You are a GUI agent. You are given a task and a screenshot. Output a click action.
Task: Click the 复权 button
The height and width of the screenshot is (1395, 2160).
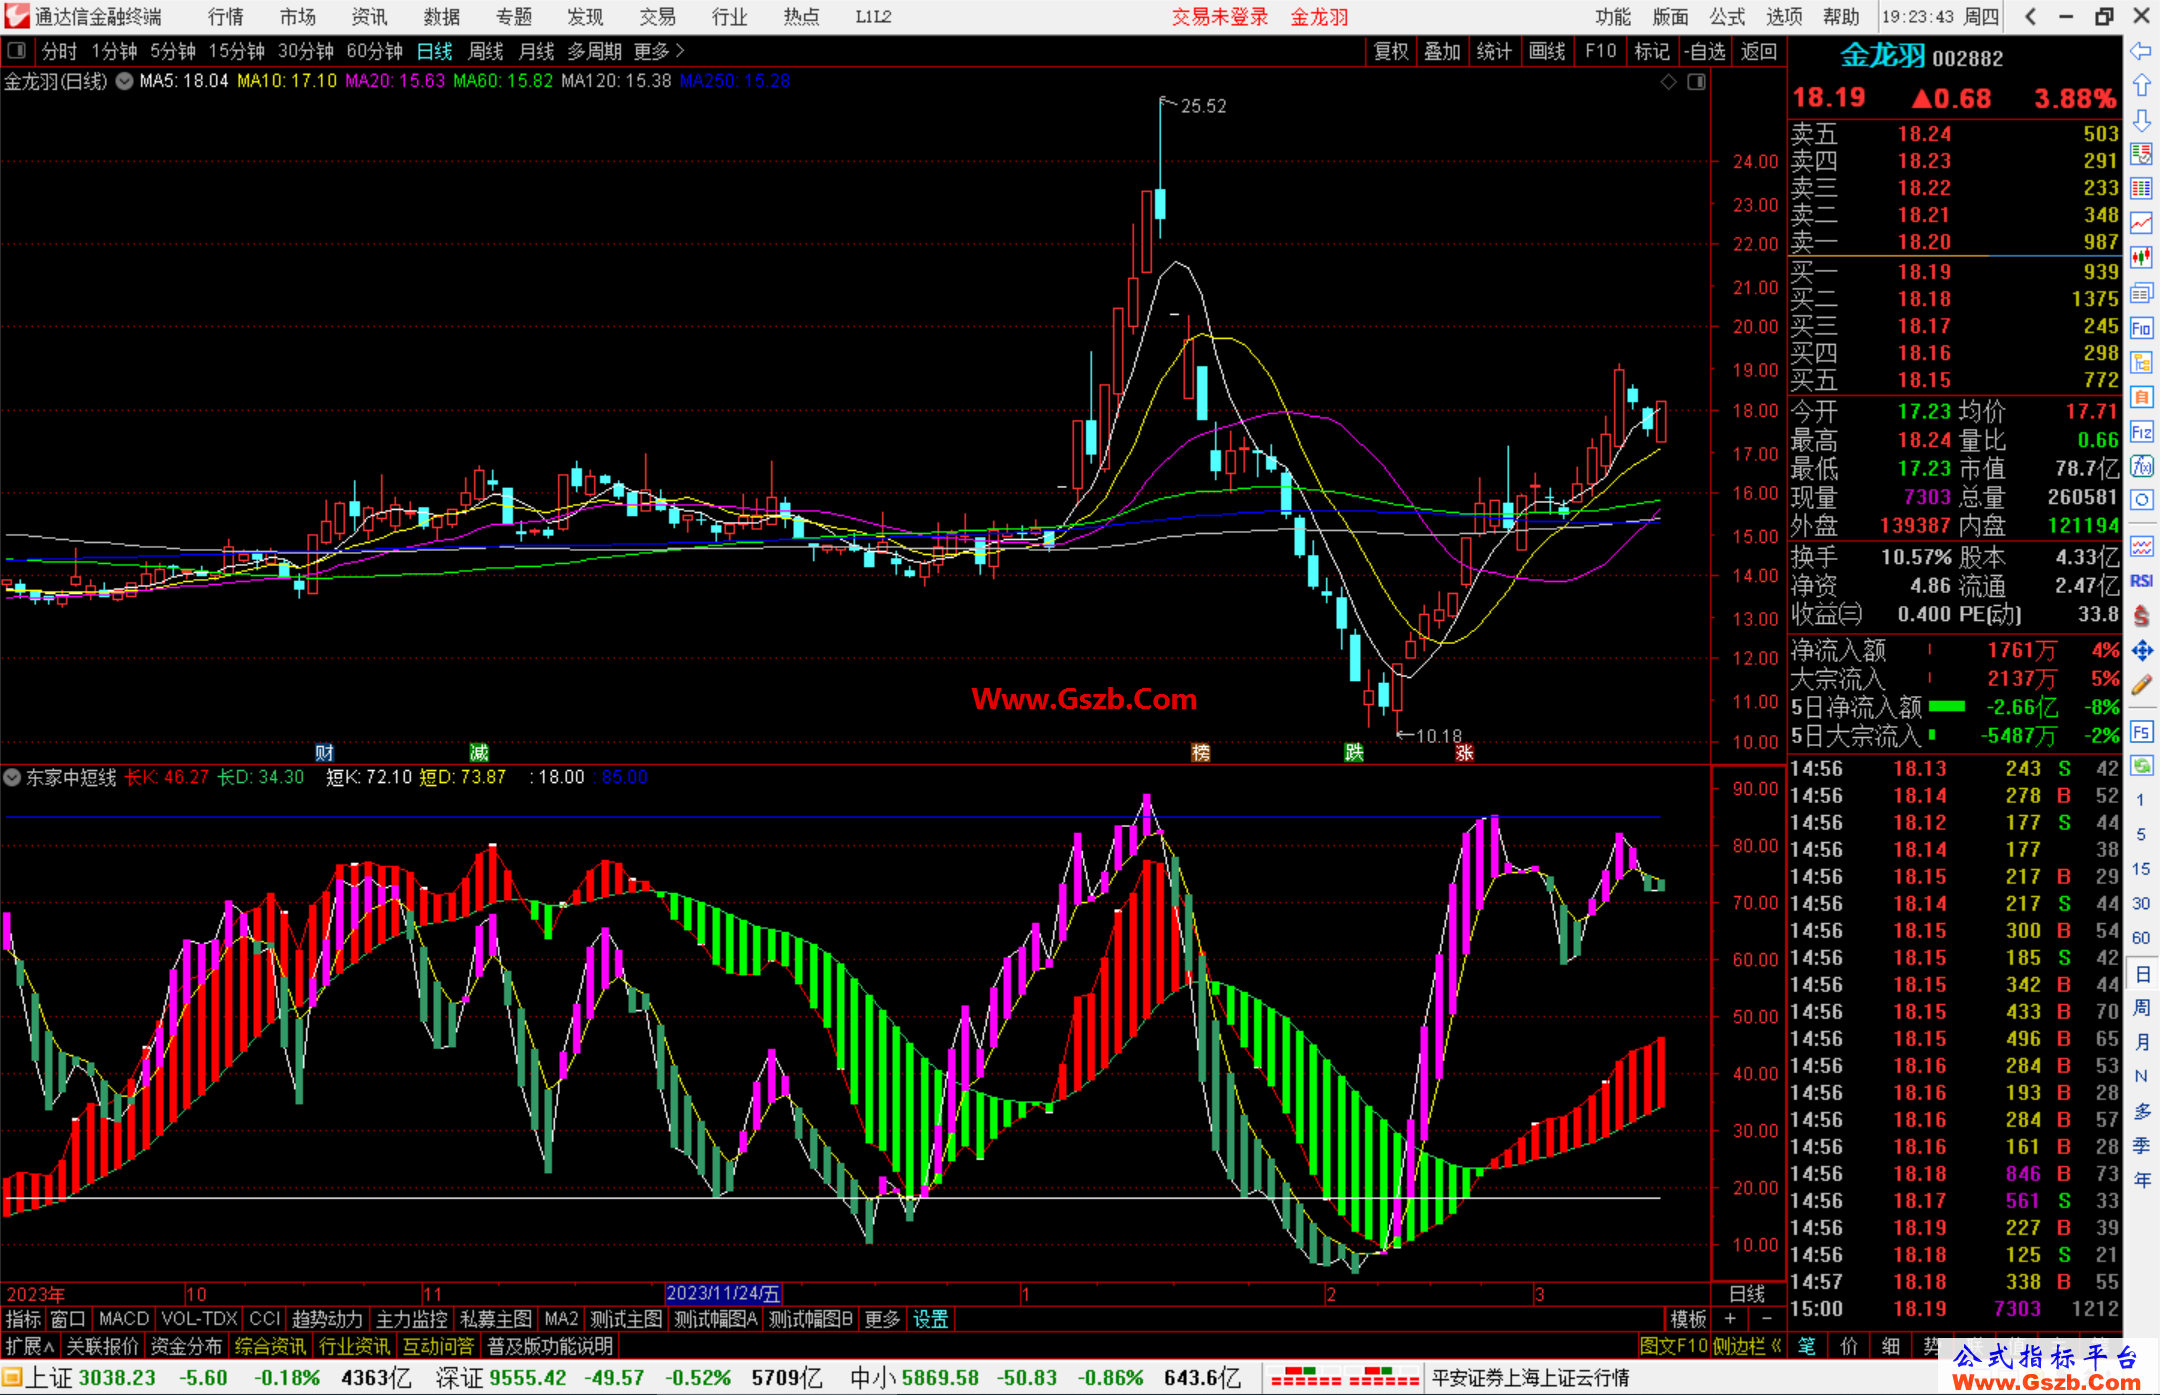[1390, 50]
